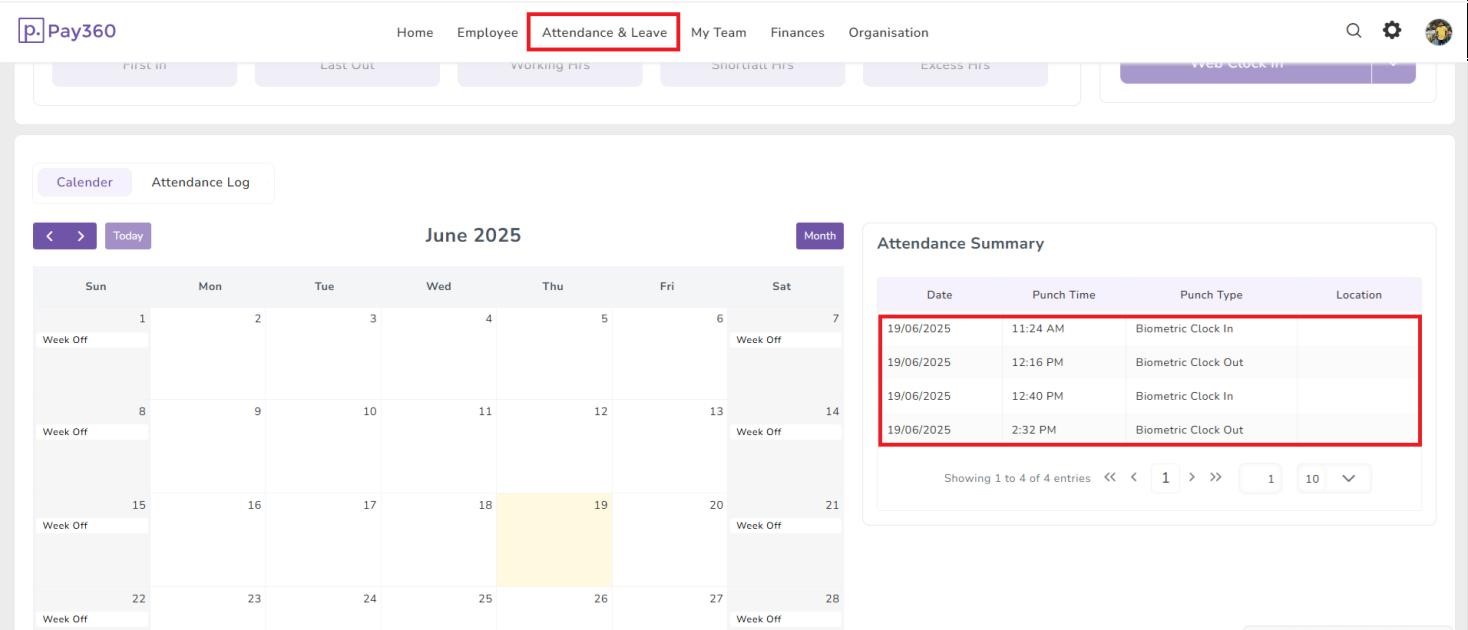Sort by the Date column header

(x=940, y=295)
